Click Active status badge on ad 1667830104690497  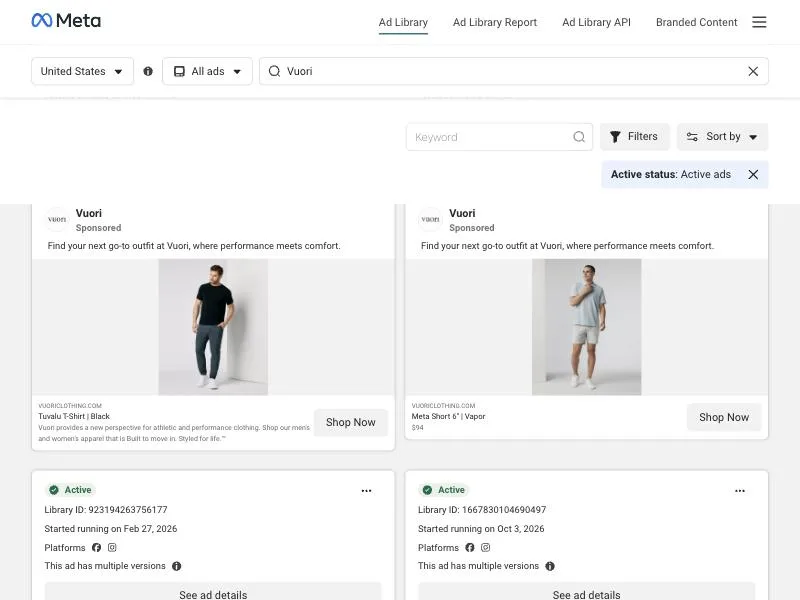tap(444, 490)
